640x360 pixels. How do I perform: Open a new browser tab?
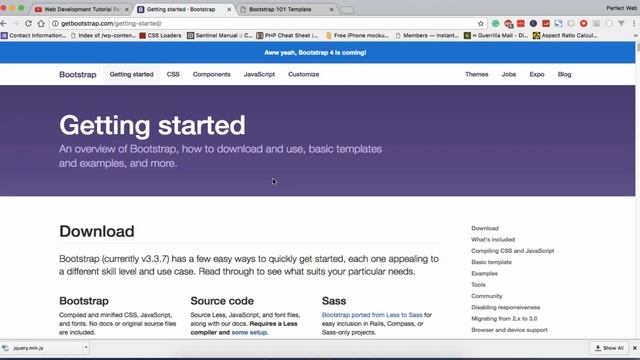tap(347, 10)
